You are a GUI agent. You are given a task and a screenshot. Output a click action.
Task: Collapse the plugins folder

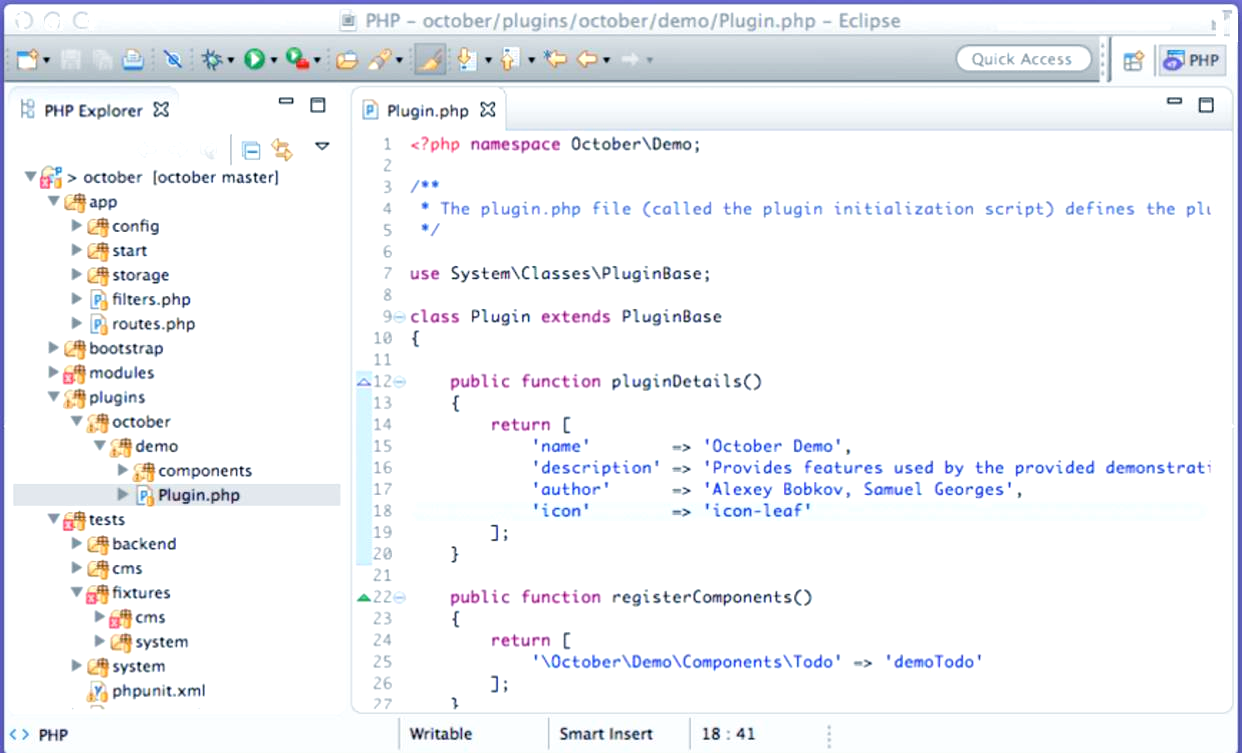(54, 397)
